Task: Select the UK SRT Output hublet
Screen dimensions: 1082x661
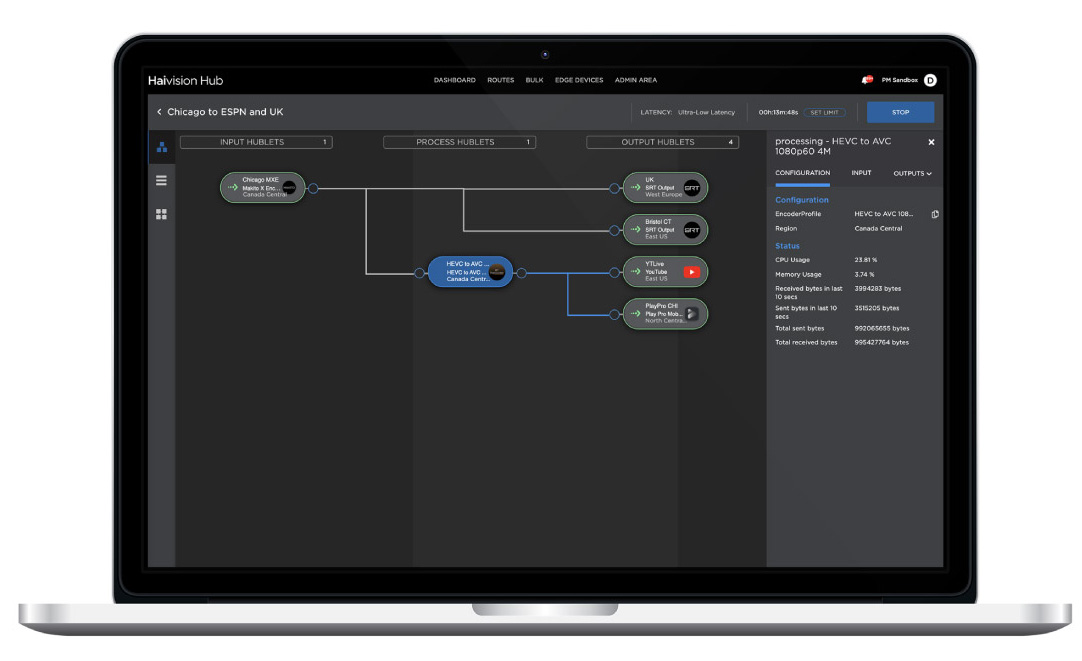Action: pyautogui.click(x=665, y=188)
